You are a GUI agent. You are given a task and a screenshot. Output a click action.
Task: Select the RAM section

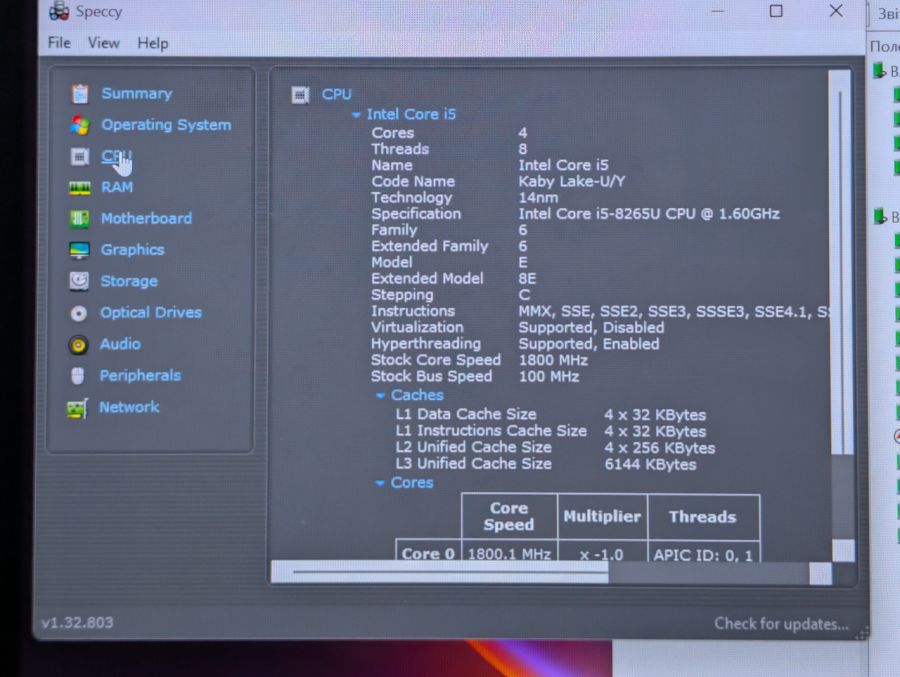[117, 187]
